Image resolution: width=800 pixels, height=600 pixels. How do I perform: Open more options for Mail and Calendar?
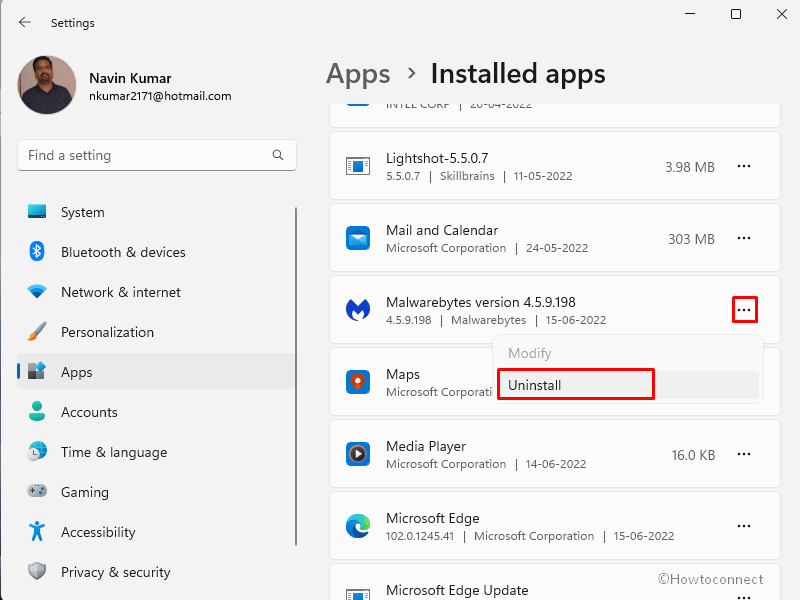(x=744, y=238)
